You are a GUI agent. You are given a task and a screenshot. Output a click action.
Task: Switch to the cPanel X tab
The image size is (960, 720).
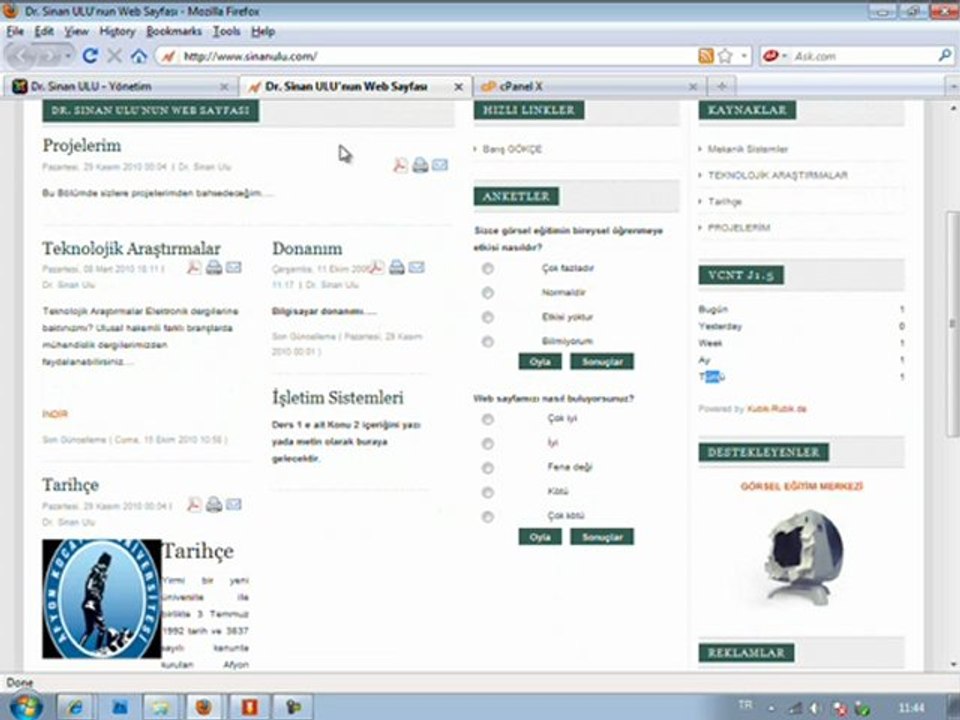588,86
